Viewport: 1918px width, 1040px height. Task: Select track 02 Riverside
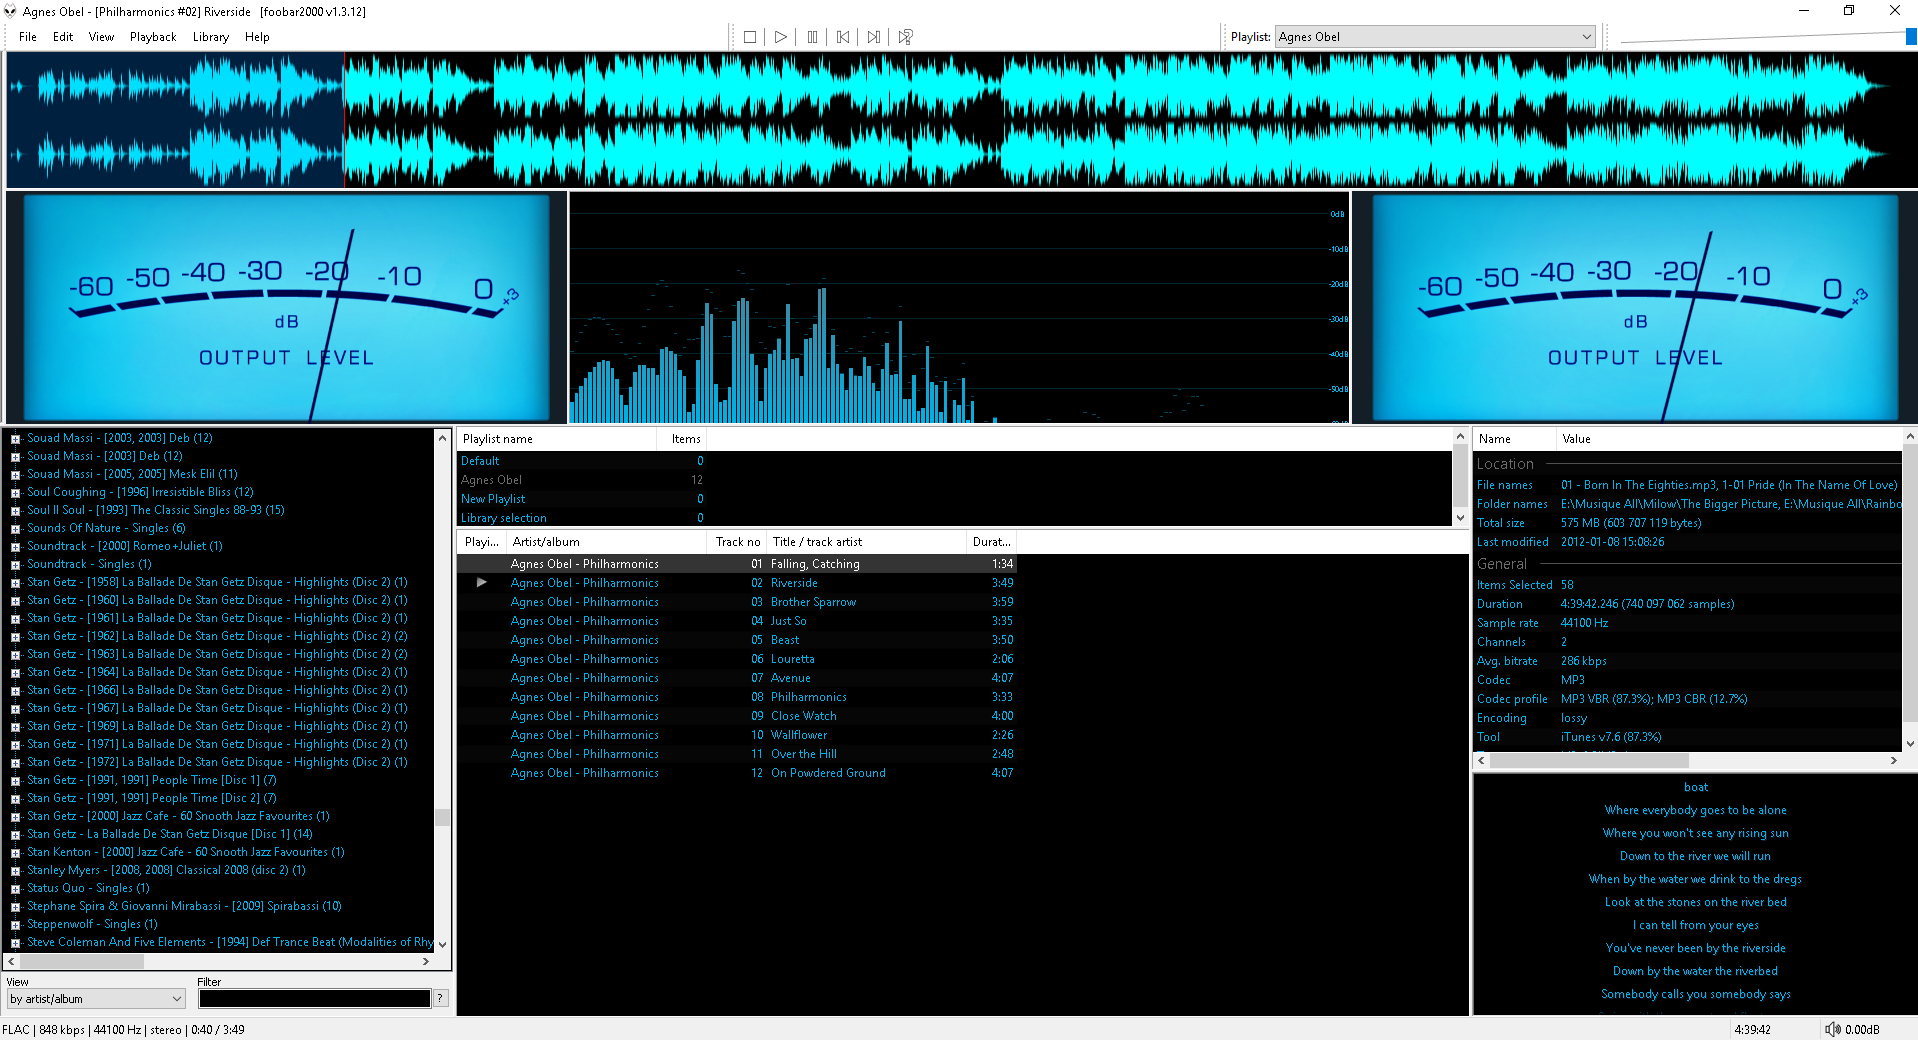pos(737,583)
